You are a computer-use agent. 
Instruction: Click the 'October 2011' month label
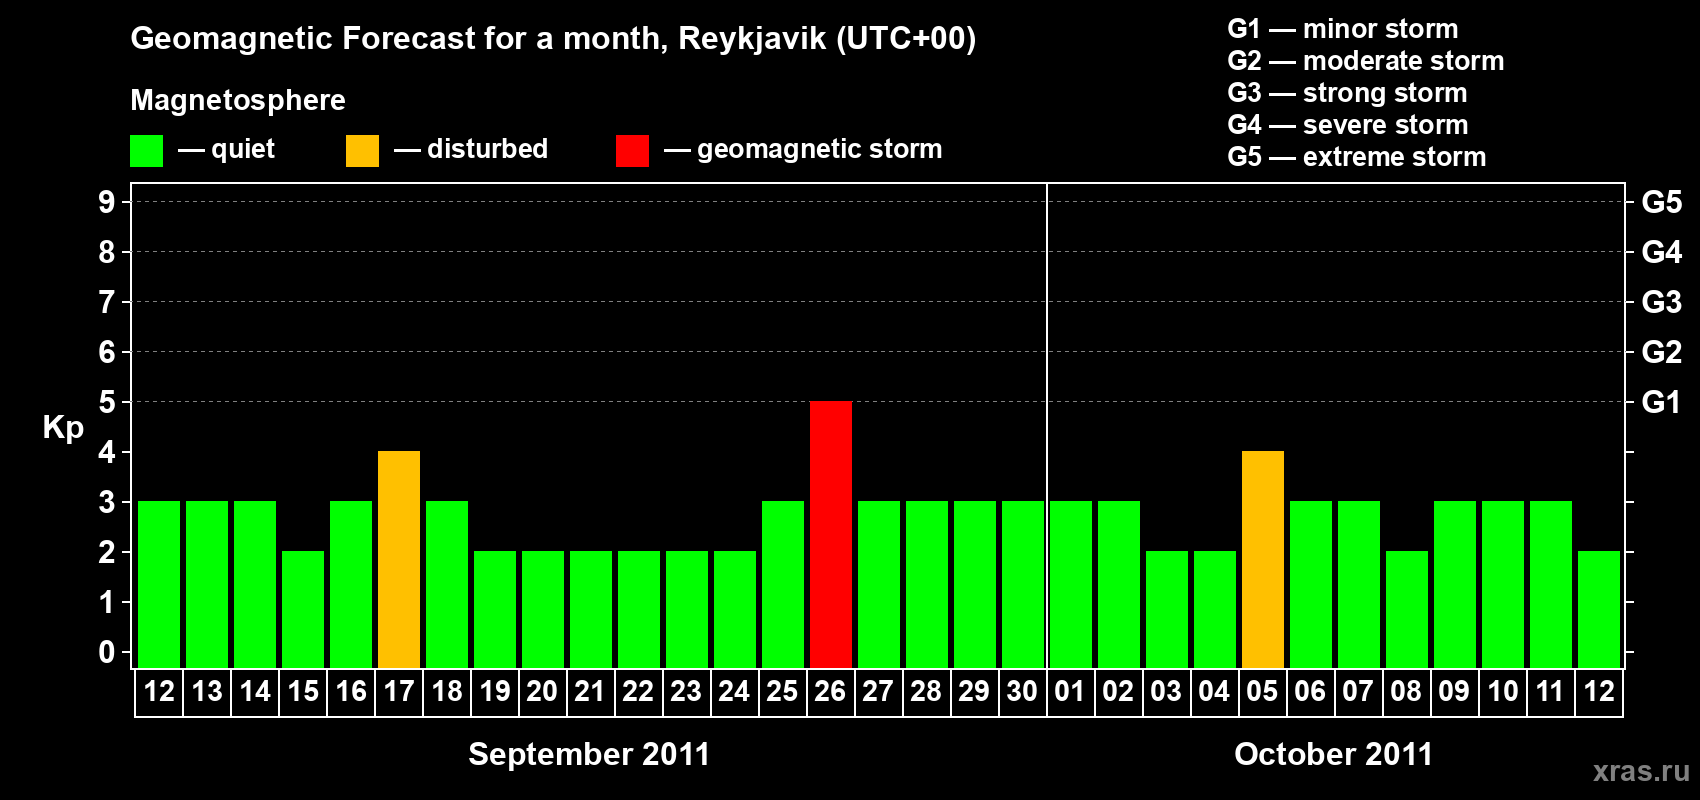(1333, 754)
